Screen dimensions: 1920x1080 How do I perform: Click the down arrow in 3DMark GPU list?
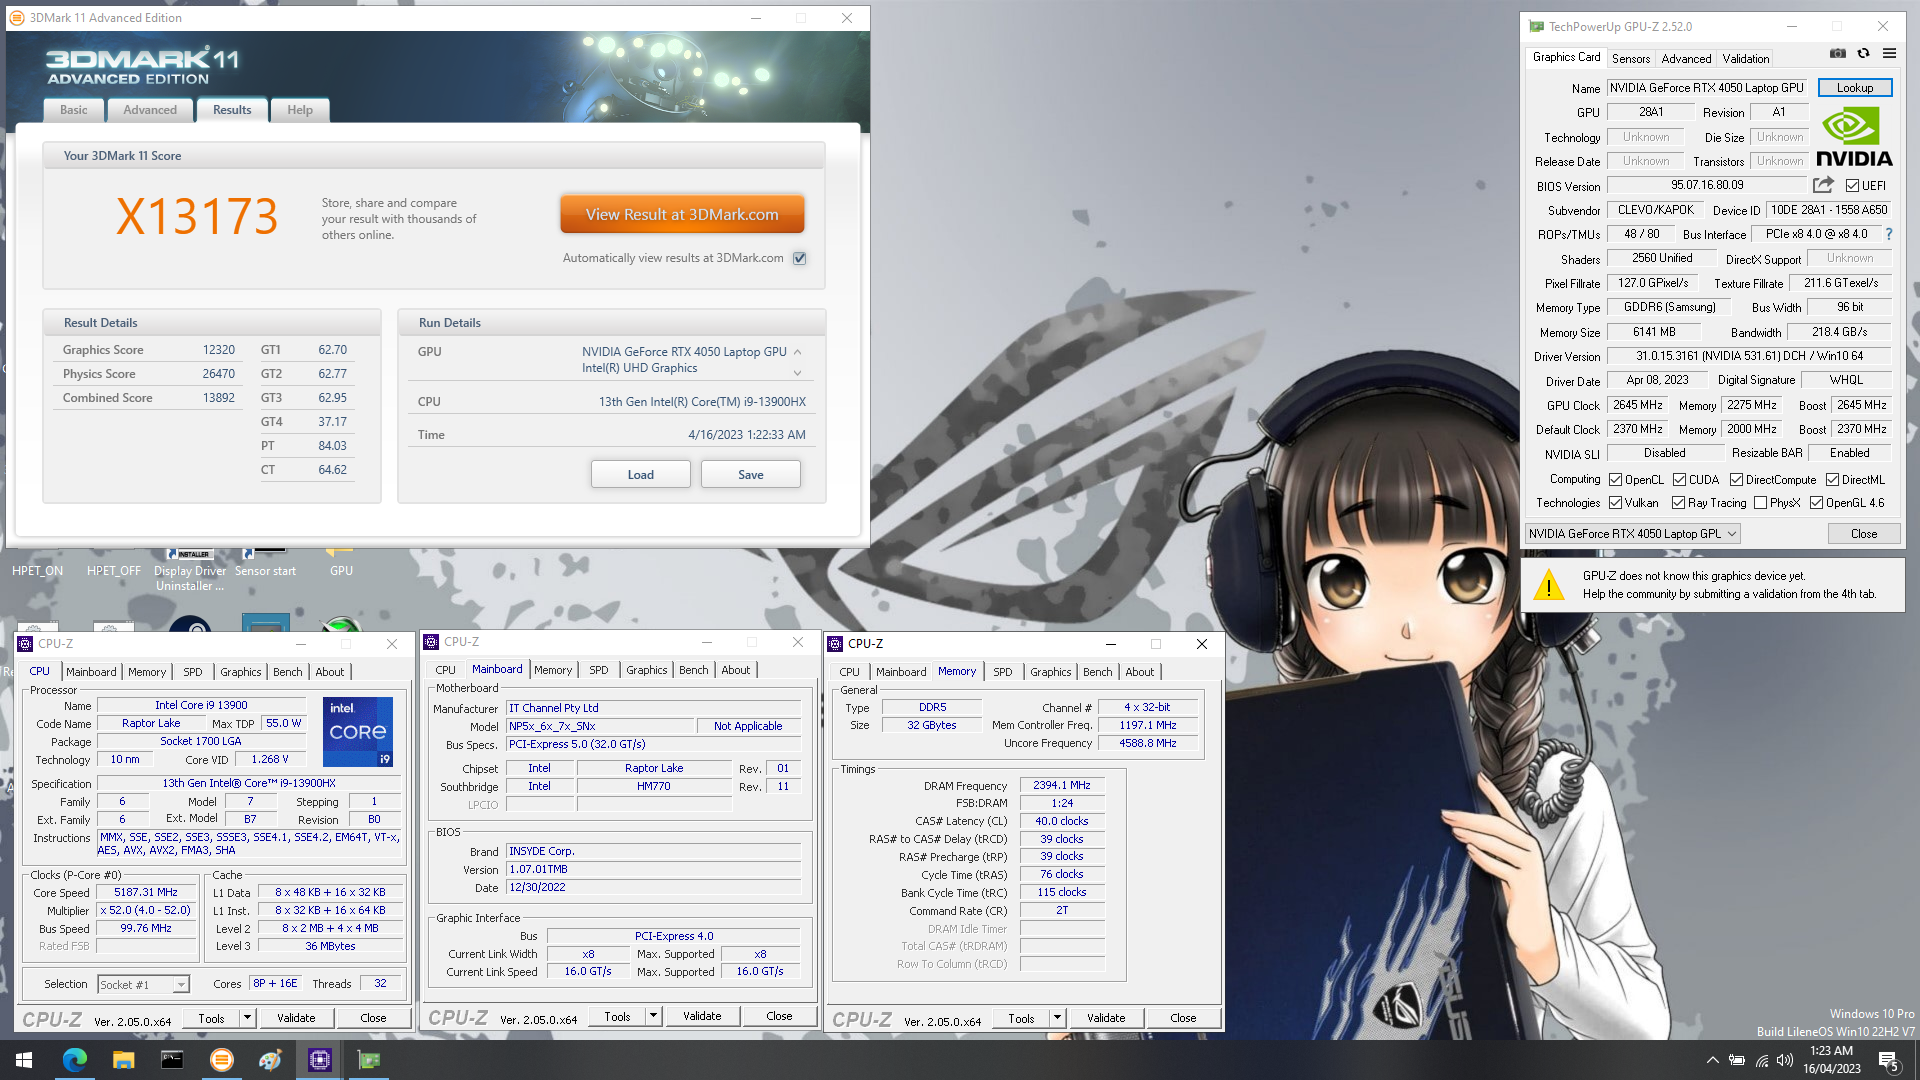click(x=797, y=373)
